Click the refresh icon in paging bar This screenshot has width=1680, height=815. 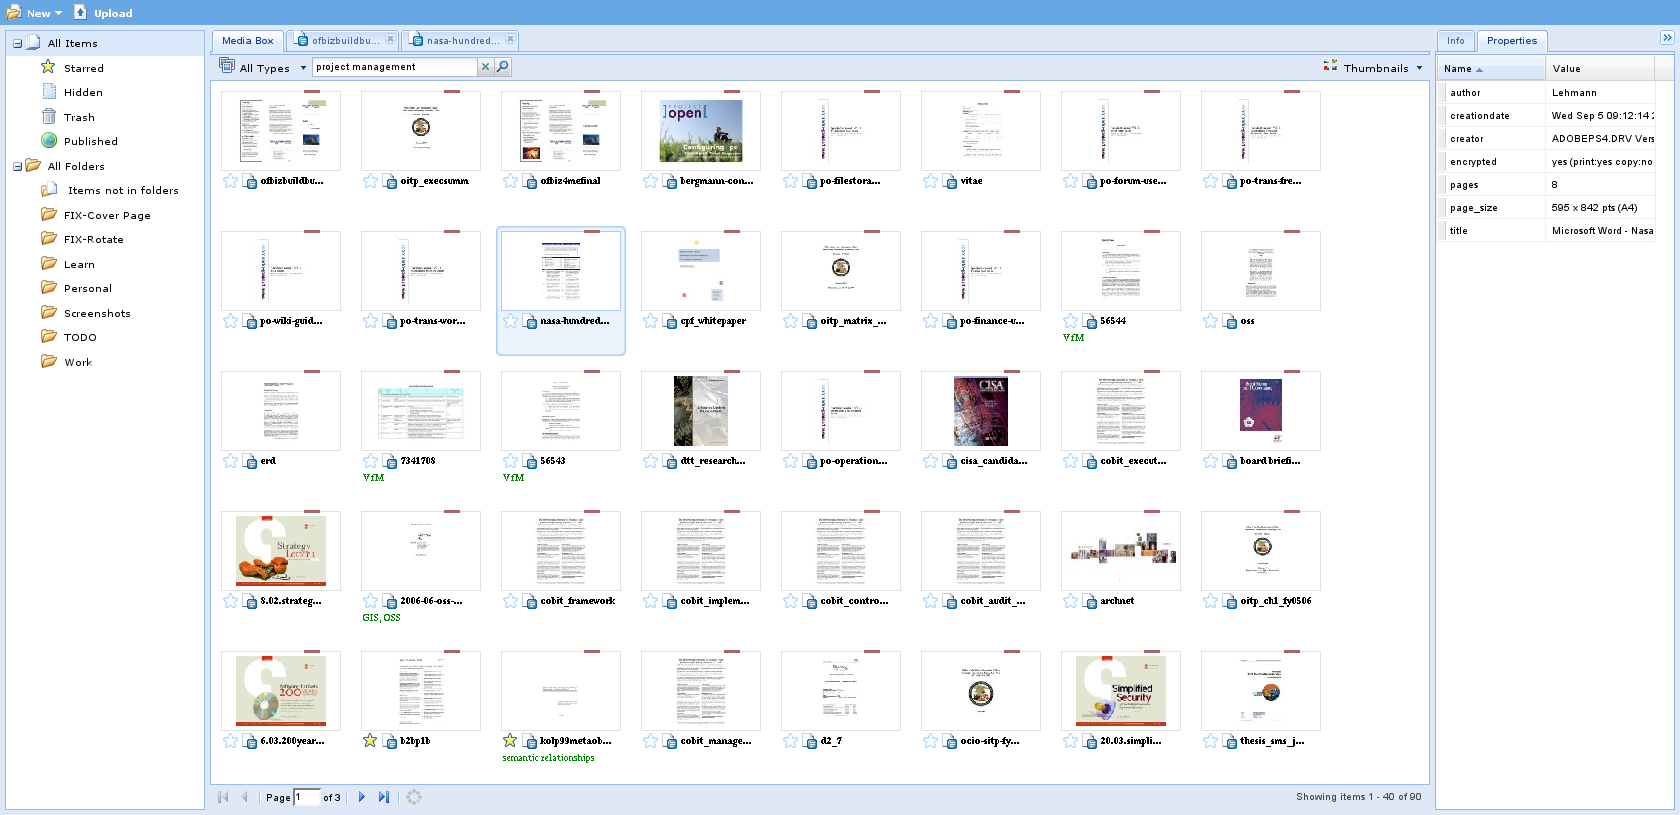(x=414, y=797)
